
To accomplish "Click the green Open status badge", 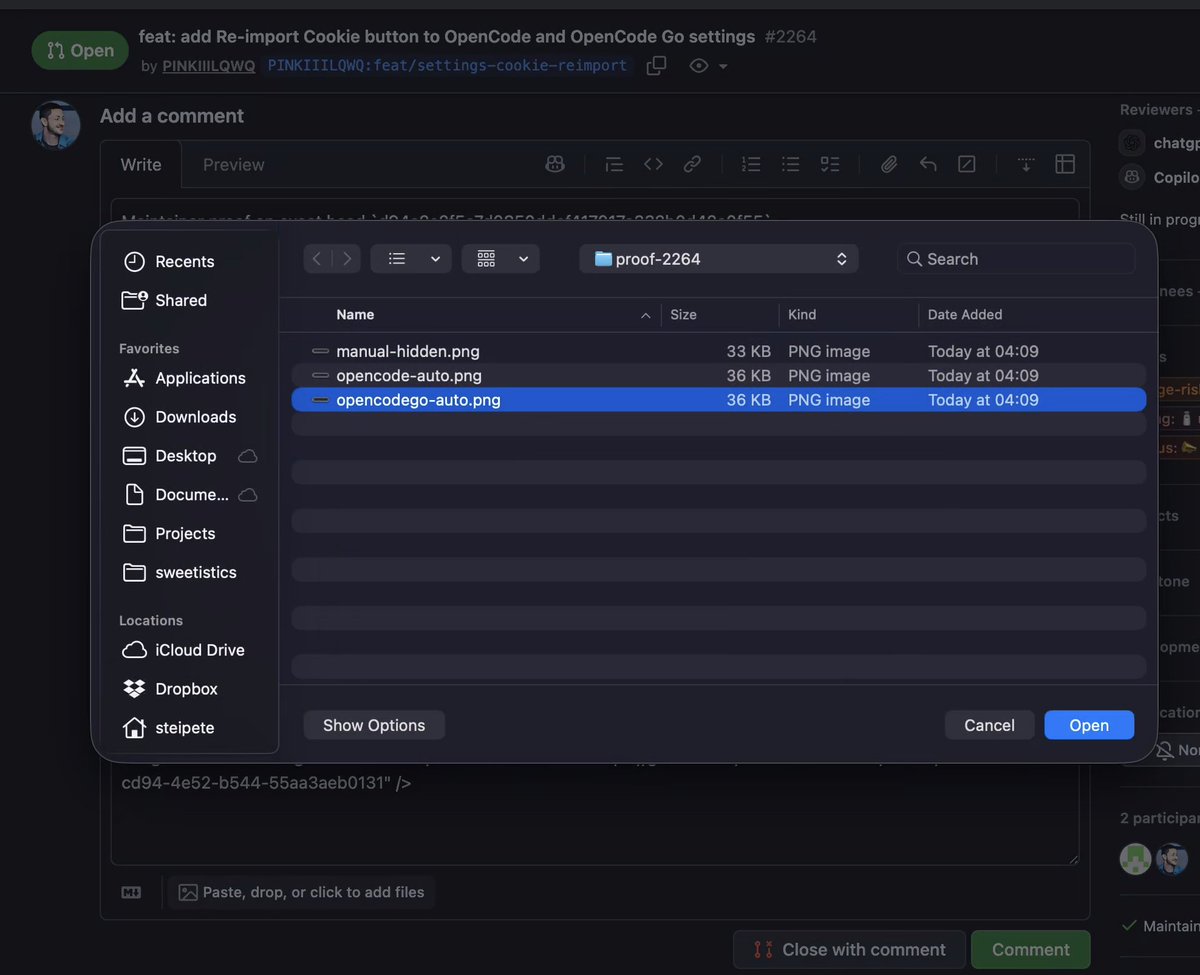I will [80, 50].
